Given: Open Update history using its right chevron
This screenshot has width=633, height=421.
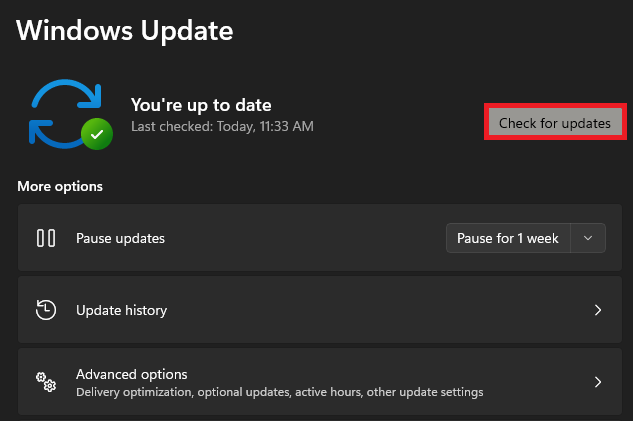Looking at the screenshot, I should [x=597, y=310].
